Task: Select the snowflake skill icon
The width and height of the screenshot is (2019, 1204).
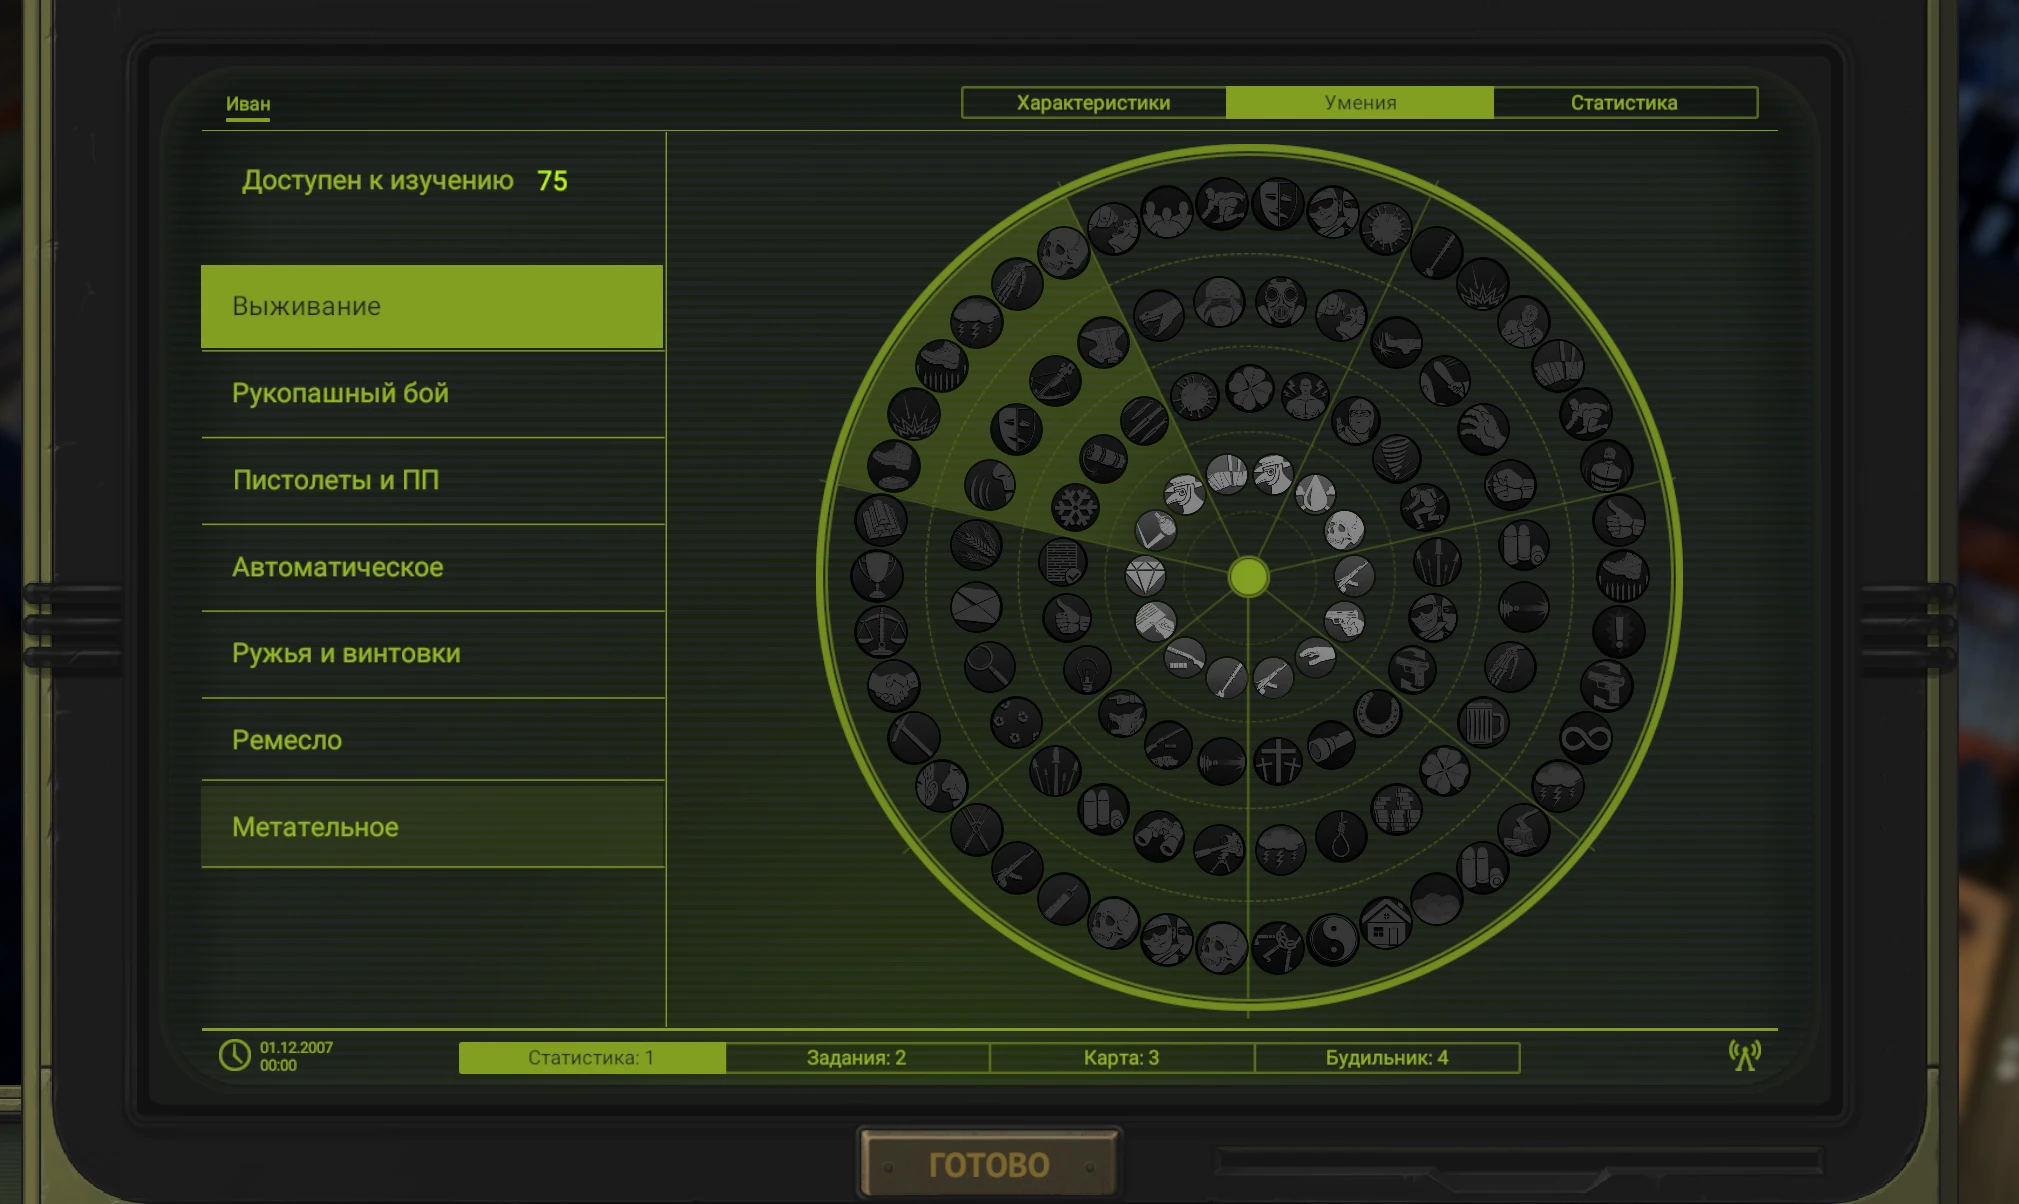Action: coord(1075,507)
